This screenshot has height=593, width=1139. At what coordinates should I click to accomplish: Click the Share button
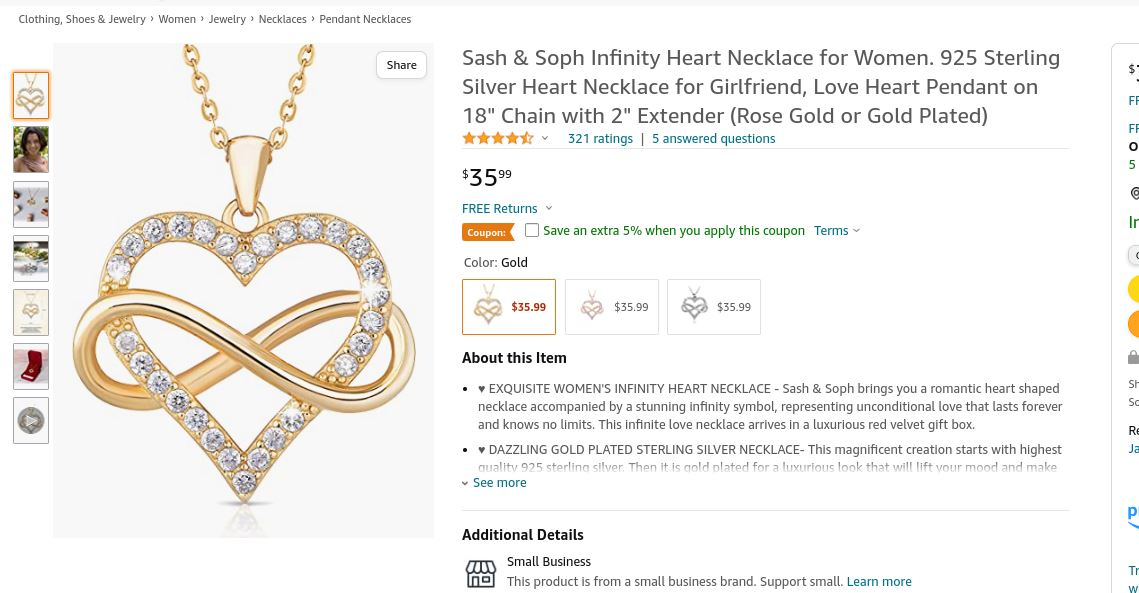tap(402, 65)
